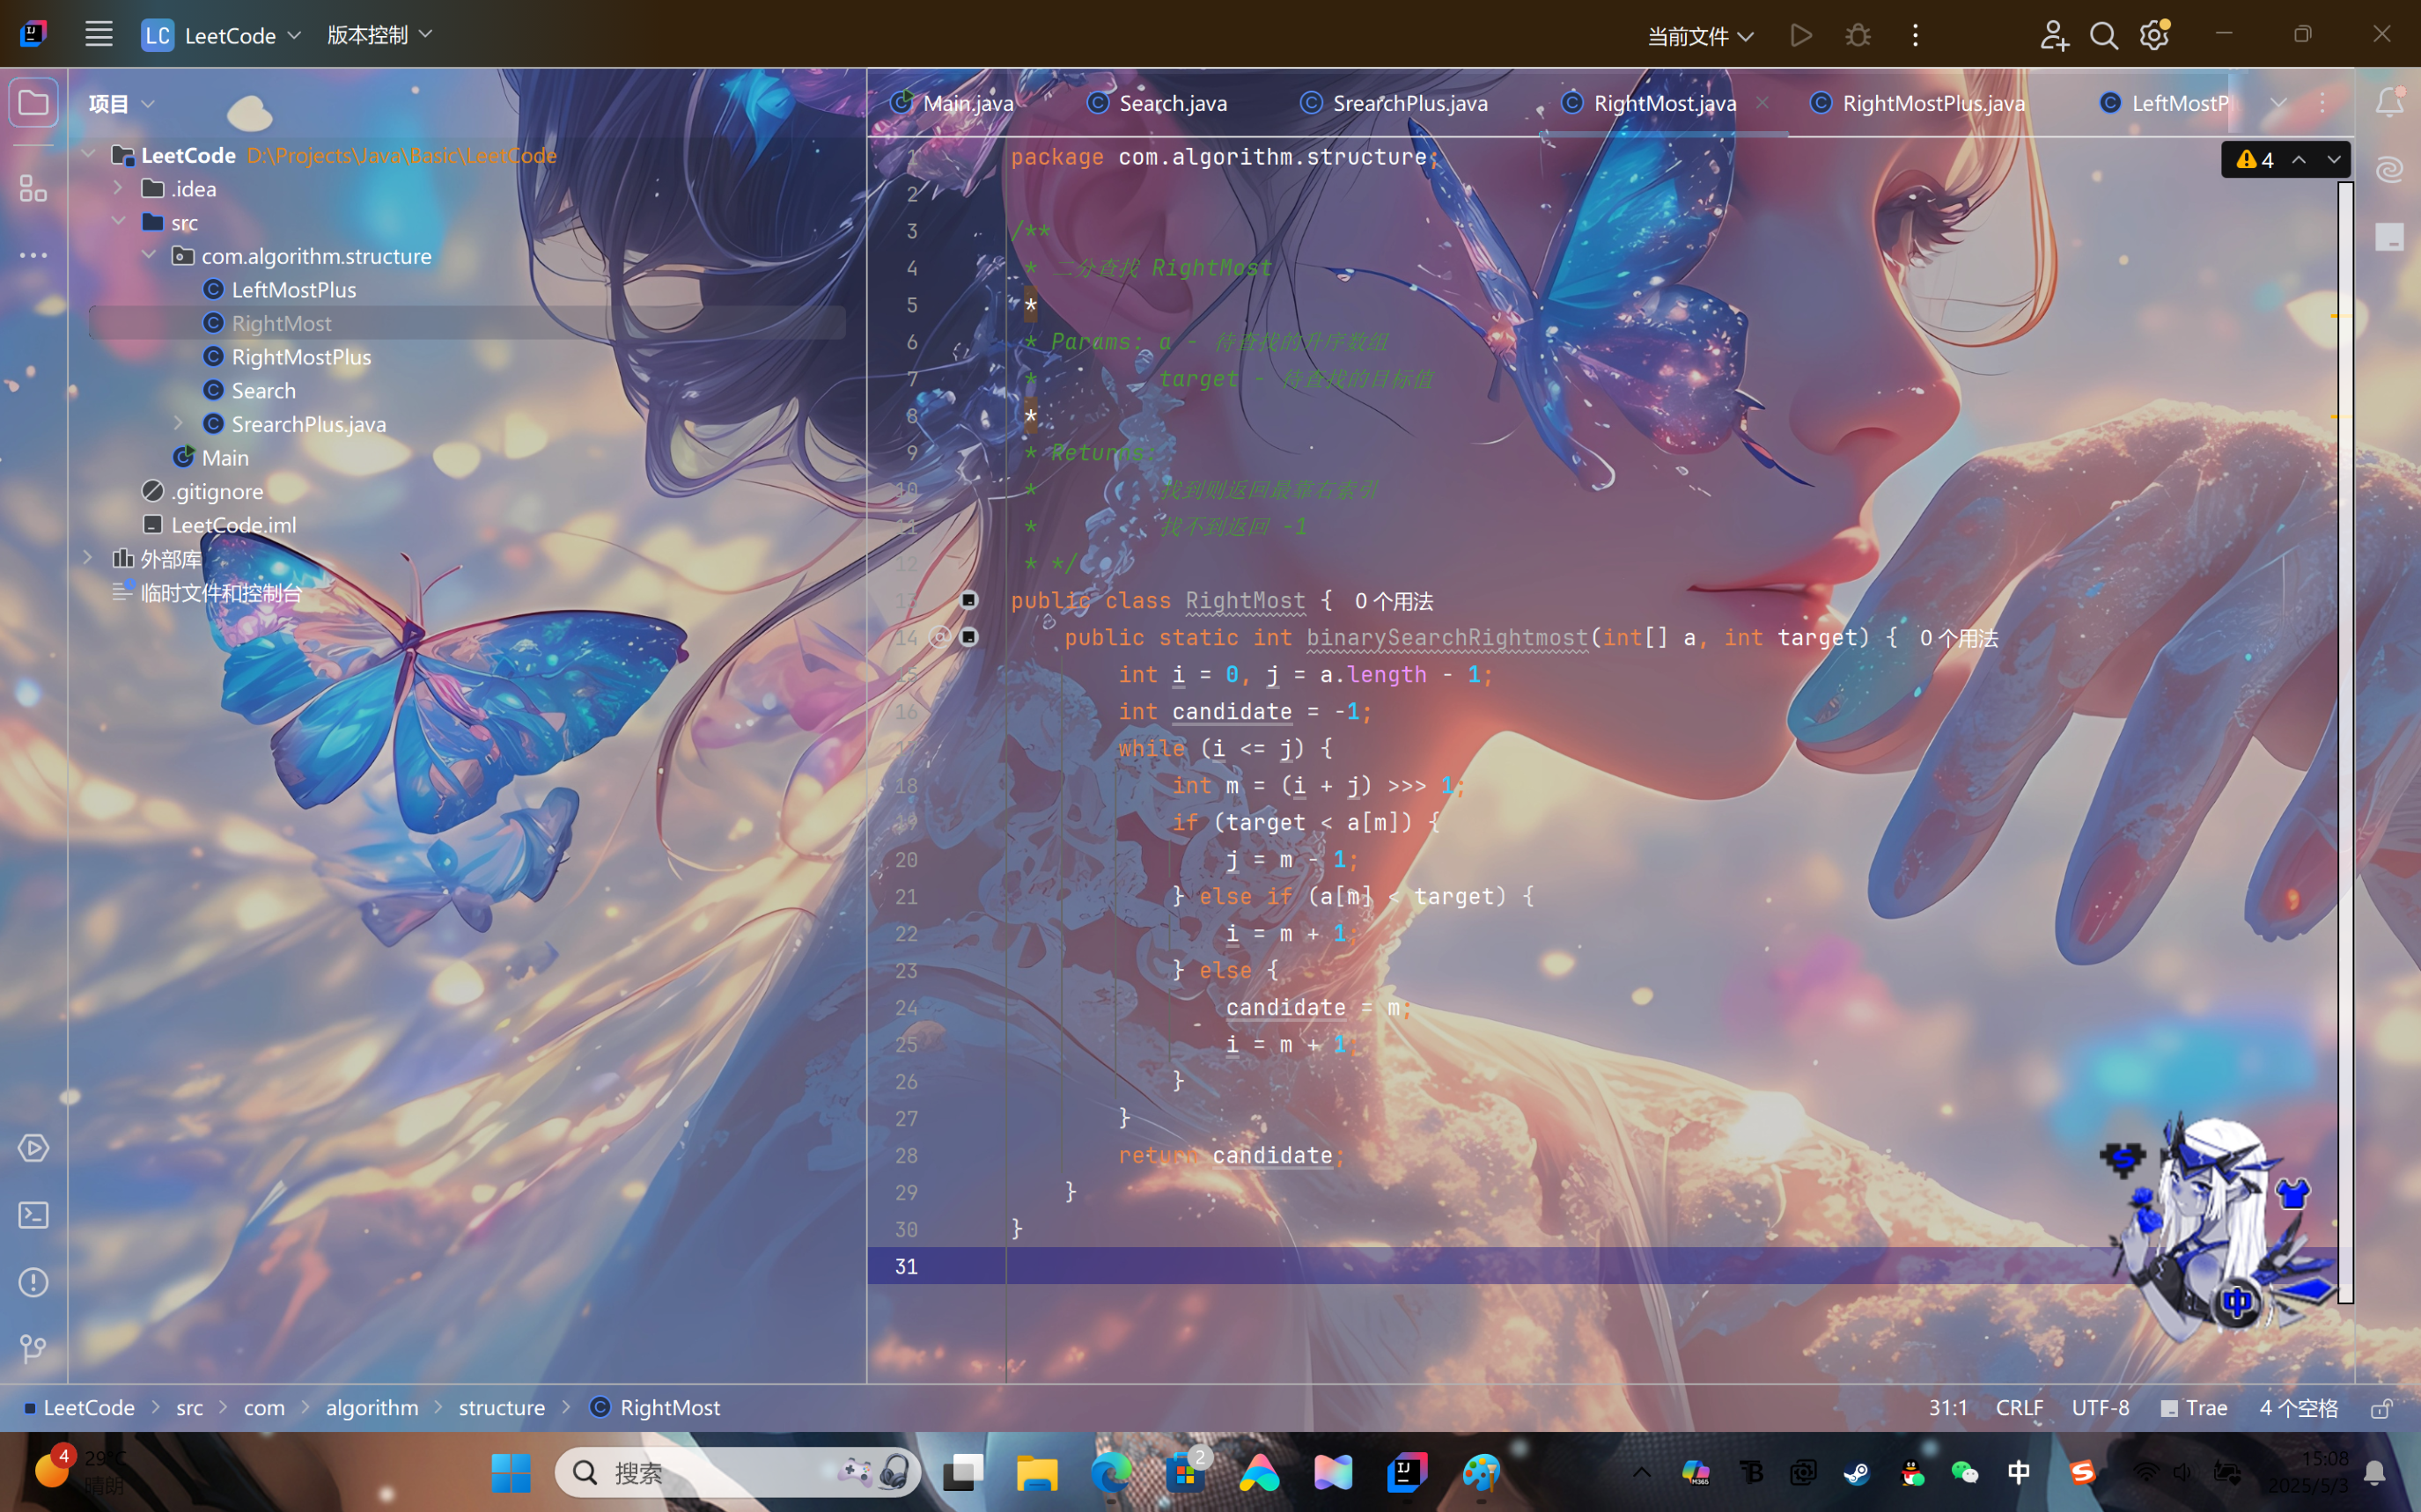This screenshot has height=1512, width=2421.
Task: Open Code With Me collaboration icon
Action: coord(2054,35)
